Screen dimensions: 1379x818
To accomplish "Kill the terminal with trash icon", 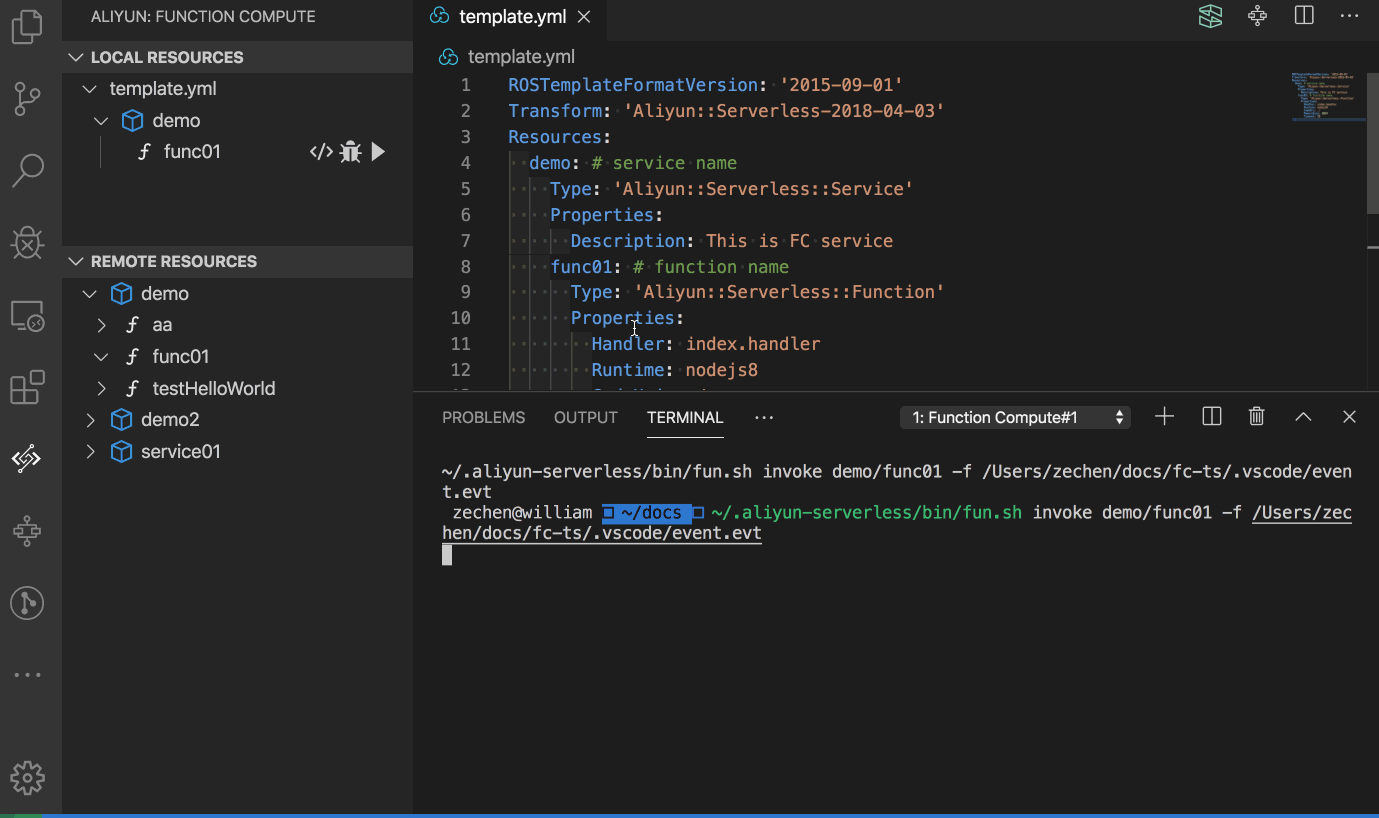I will (1257, 417).
